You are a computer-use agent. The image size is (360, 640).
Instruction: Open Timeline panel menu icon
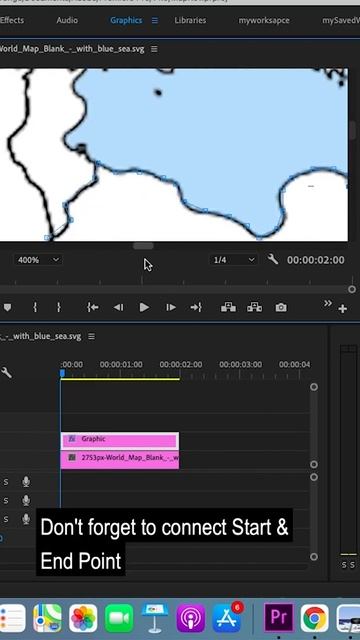tap(91, 336)
